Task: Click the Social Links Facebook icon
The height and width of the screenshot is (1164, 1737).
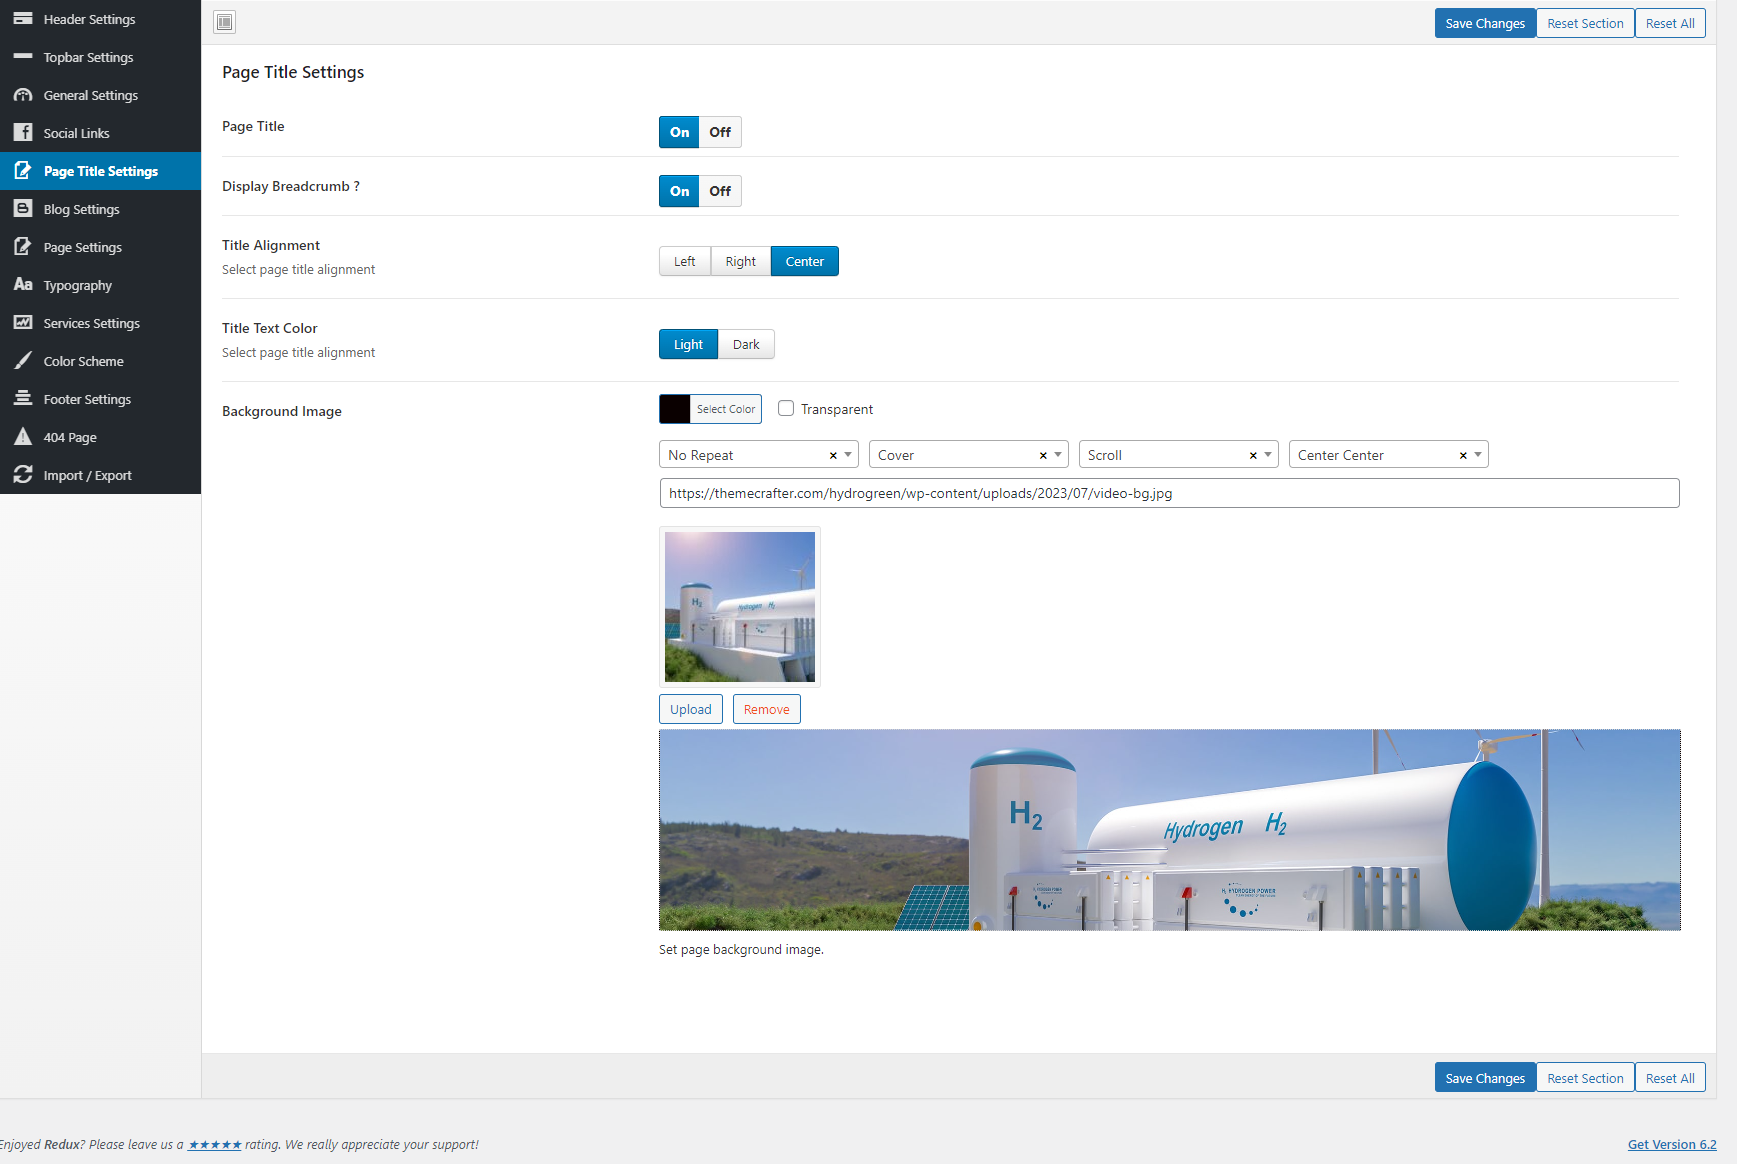Action: 23,133
